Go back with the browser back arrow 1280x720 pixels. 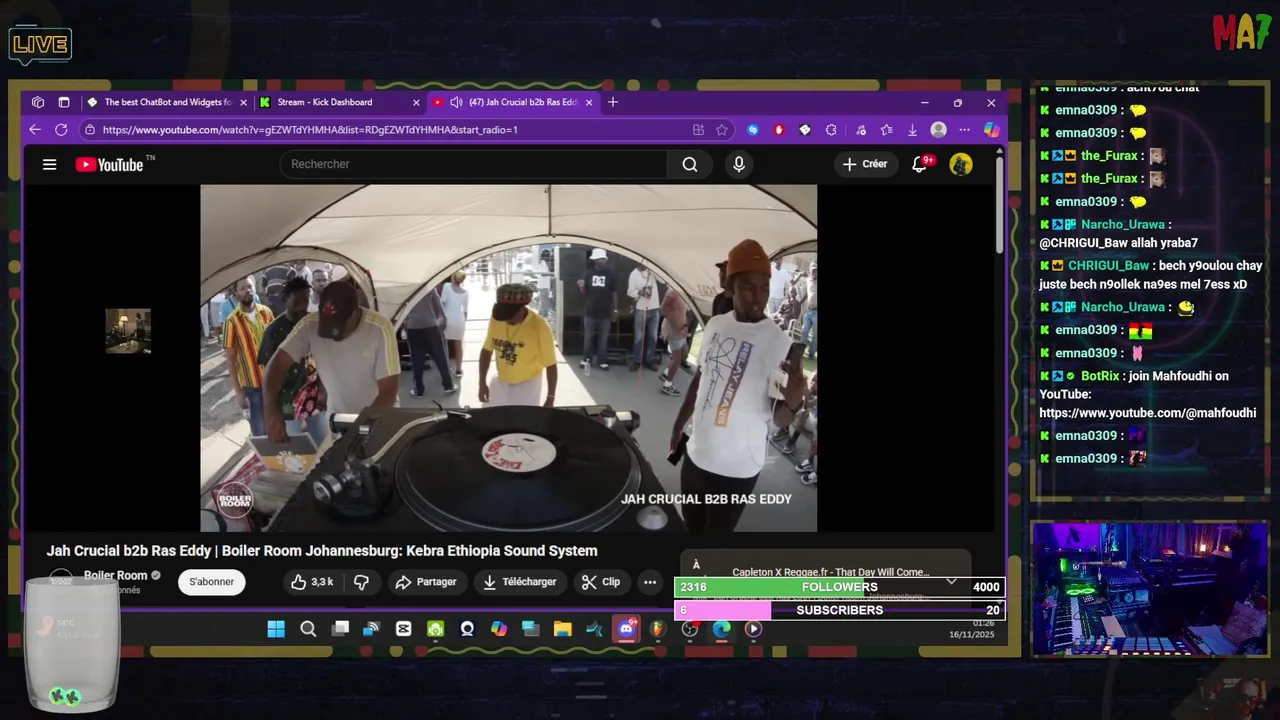[35, 130]
